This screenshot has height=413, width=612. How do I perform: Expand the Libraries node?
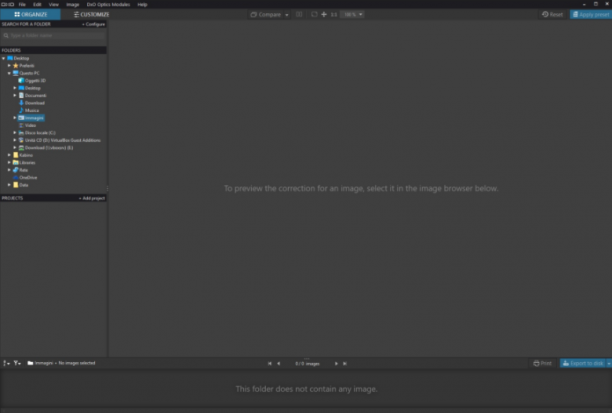(9, 162)
